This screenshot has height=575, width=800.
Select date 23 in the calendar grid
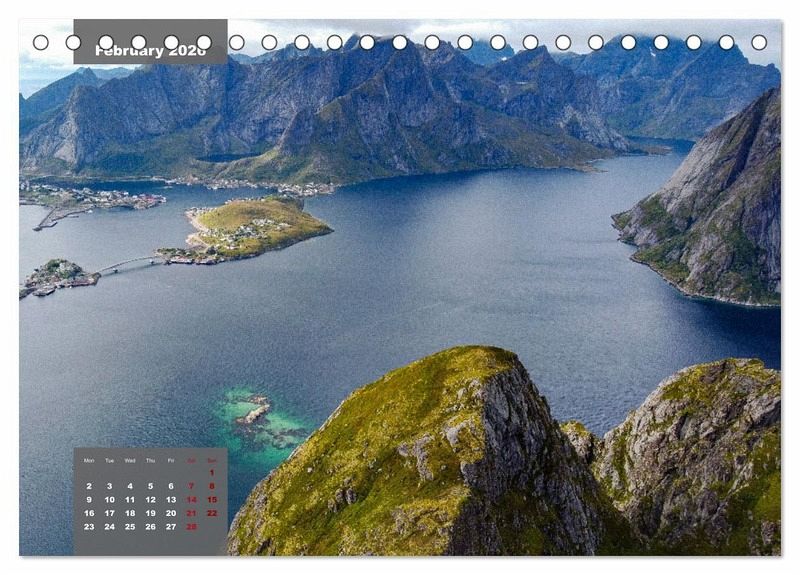tap(89, 527)
